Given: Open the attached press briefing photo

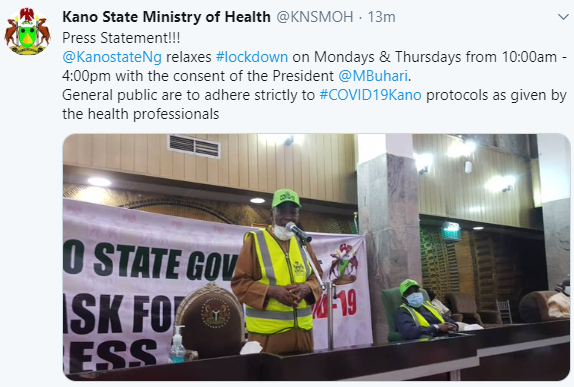Looking at the screenshot, I should (317, 257).
